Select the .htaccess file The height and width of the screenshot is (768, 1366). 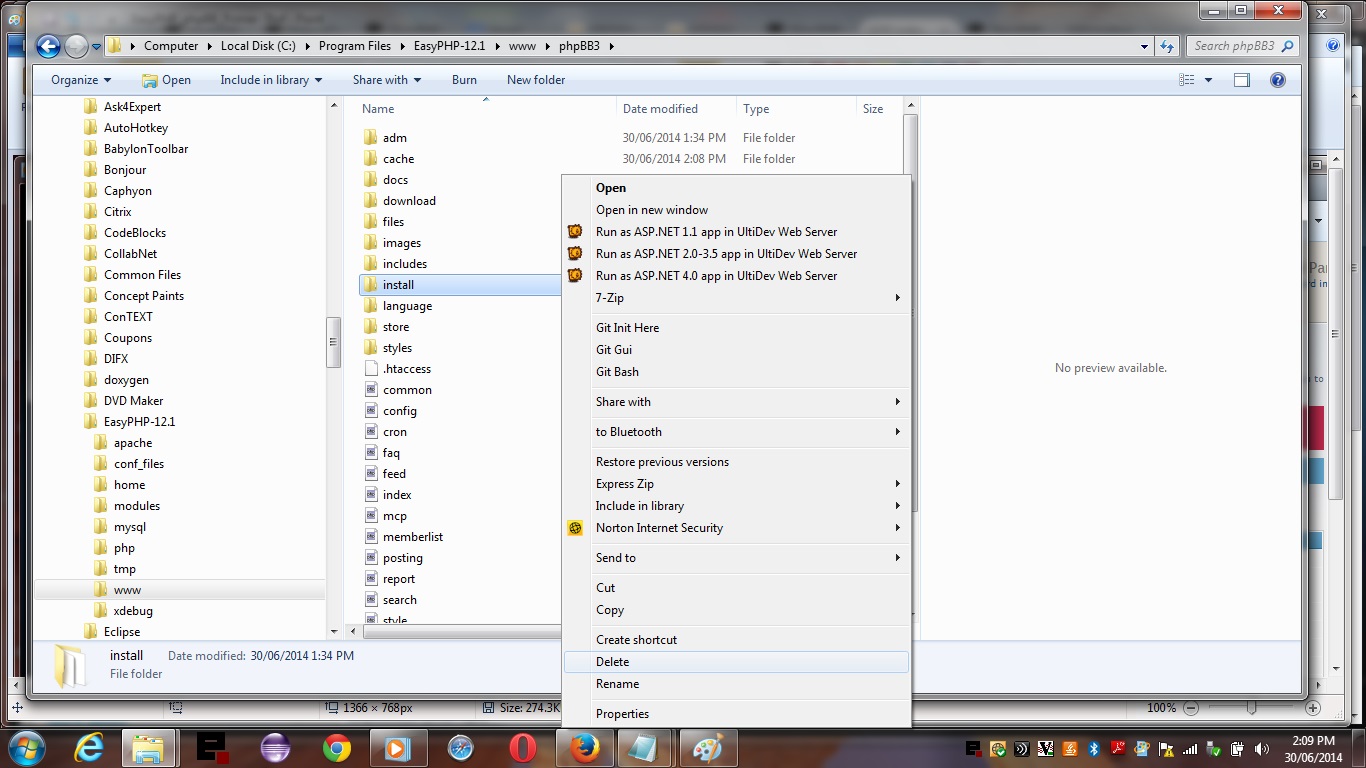pos(407,369)
